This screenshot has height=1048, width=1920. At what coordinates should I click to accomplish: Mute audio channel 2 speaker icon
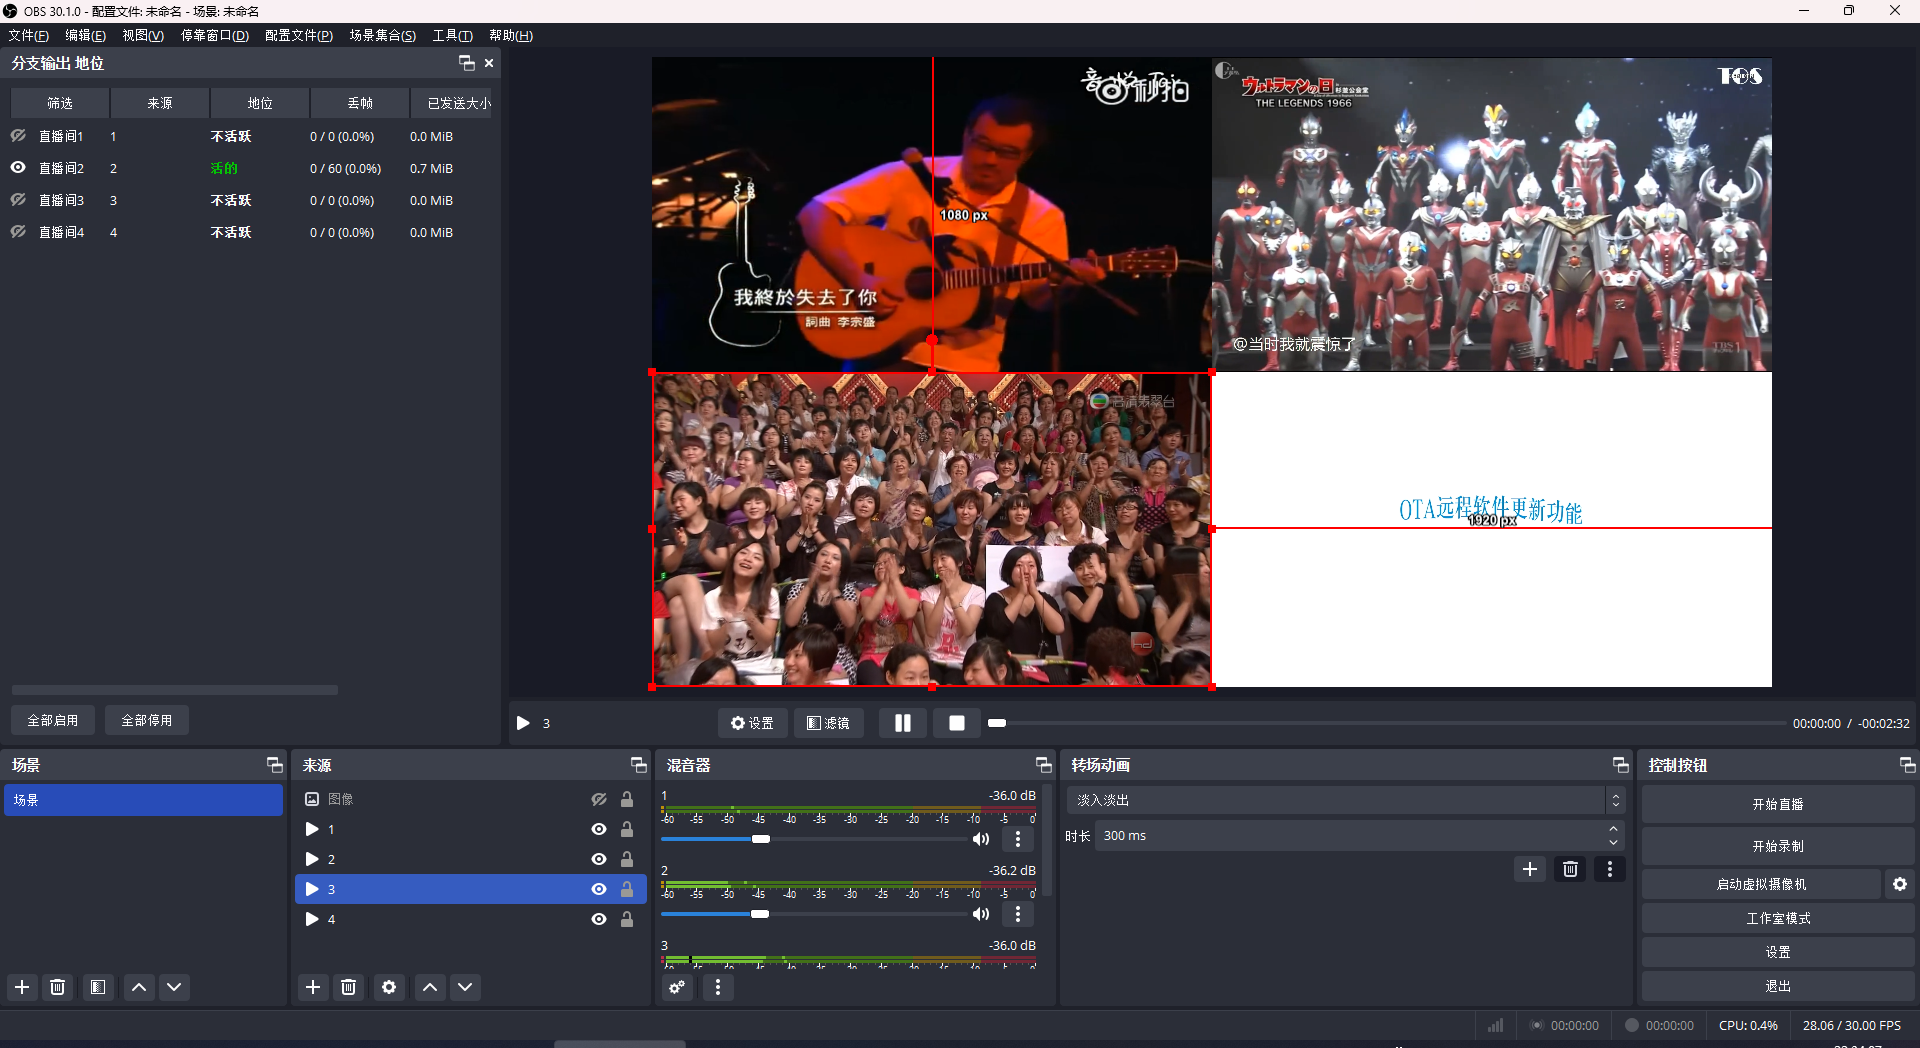tap(981, 914)
